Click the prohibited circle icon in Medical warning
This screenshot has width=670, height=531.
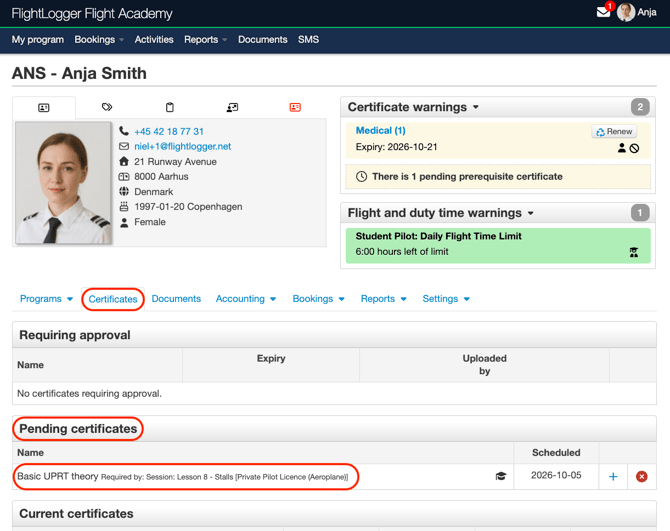click(635, 148)
